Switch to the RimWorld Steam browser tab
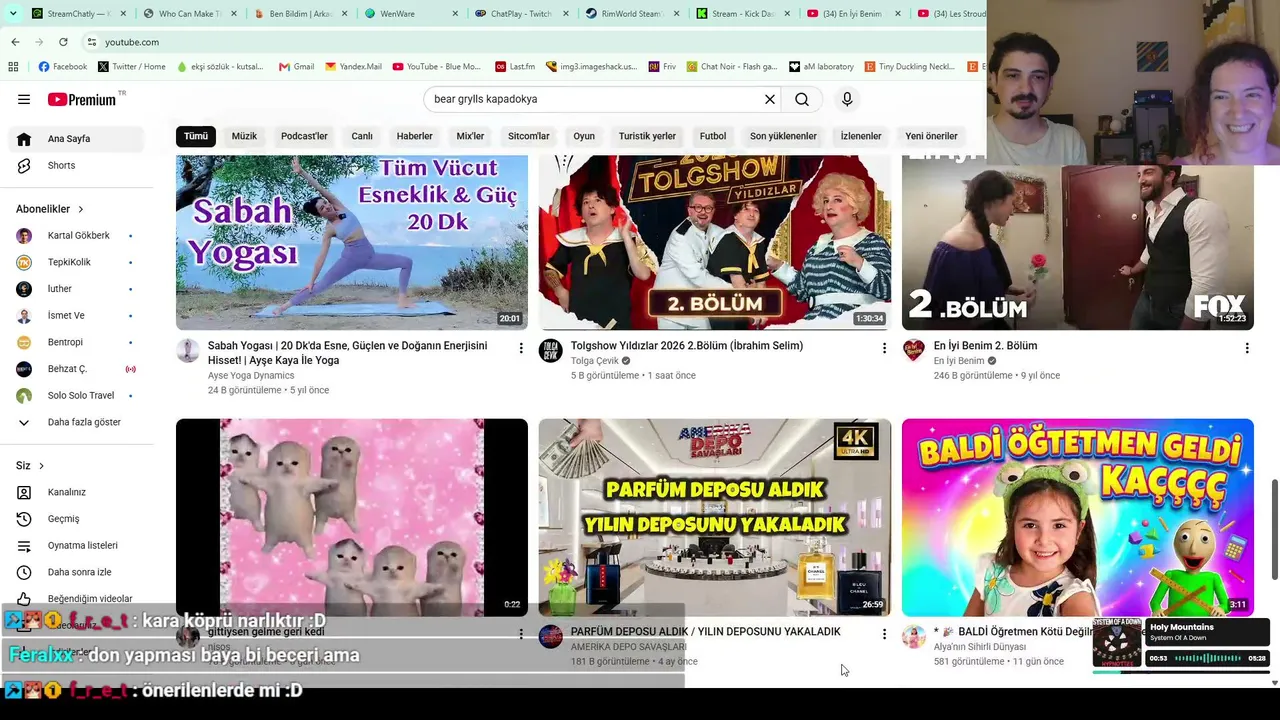 coord(630,14)
